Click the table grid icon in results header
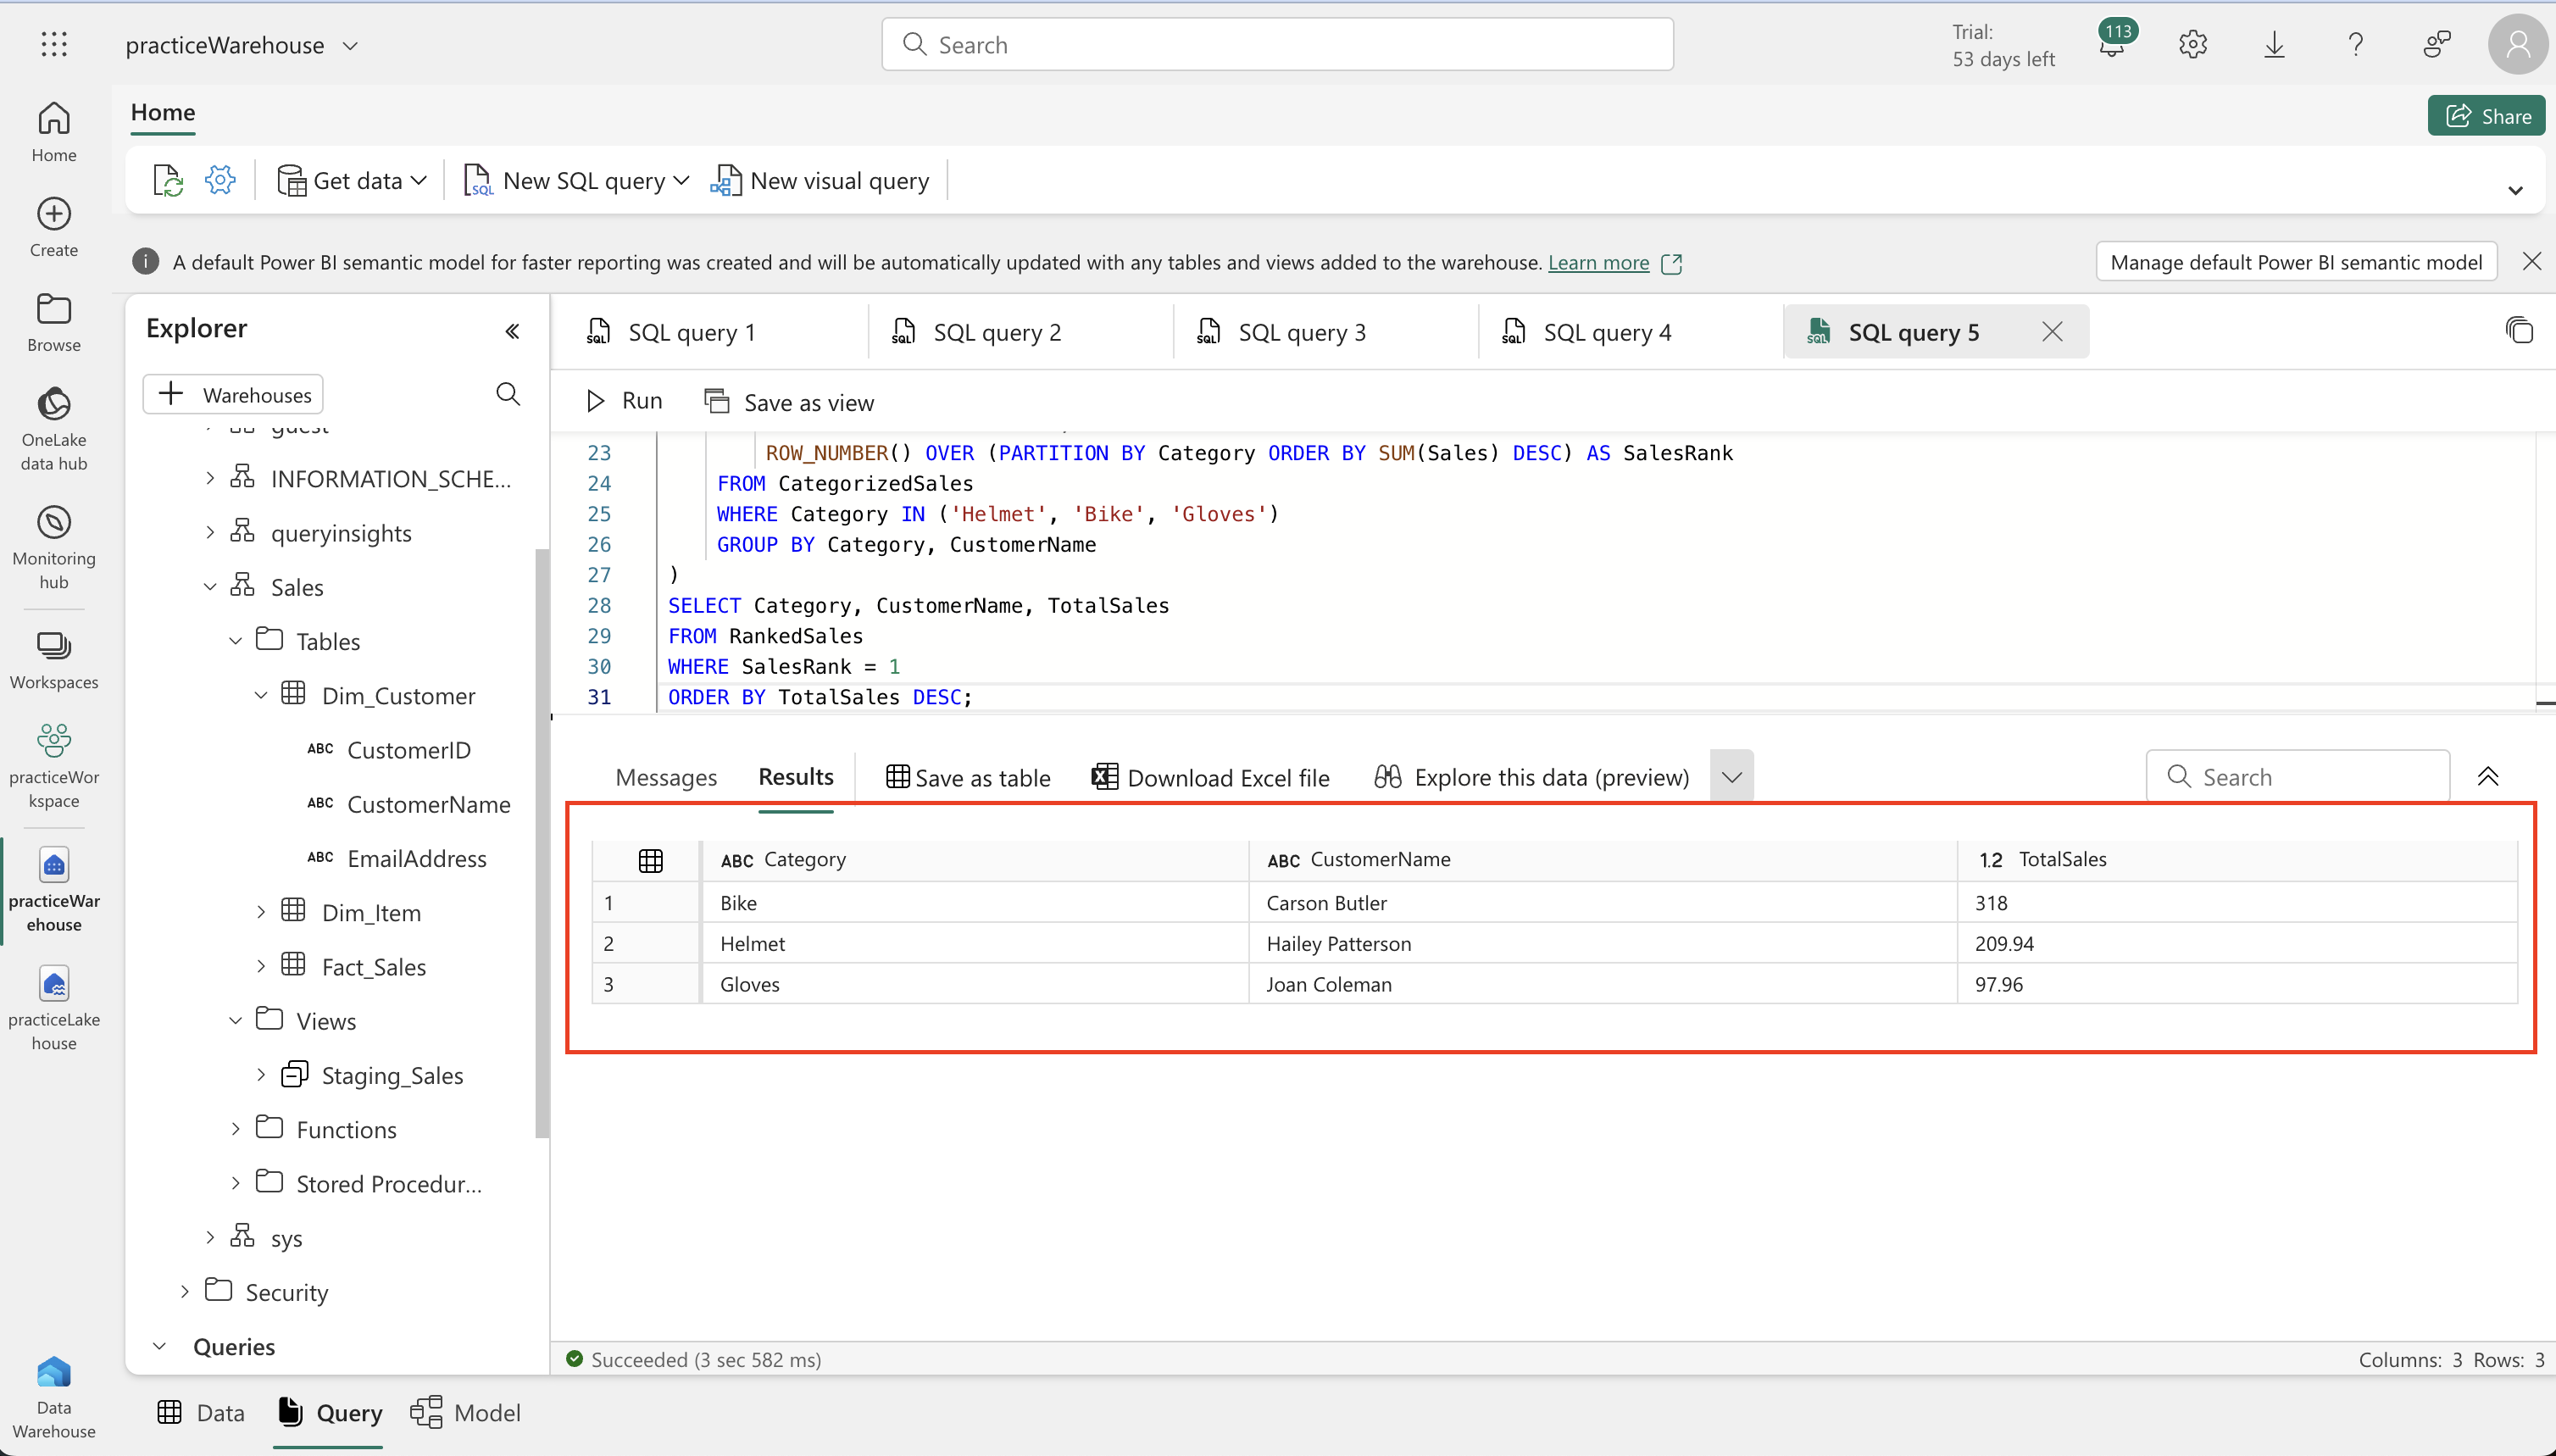This screenshot has height=1456, width=2556. (x=650, y=860)
